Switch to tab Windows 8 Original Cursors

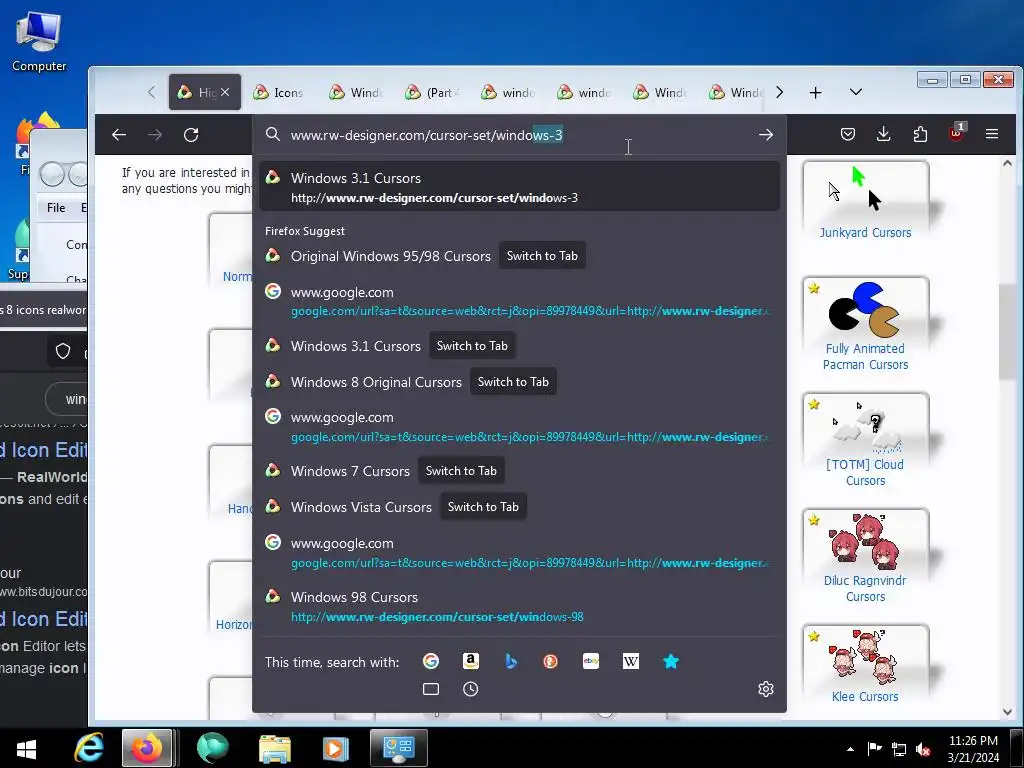(513, 381)
